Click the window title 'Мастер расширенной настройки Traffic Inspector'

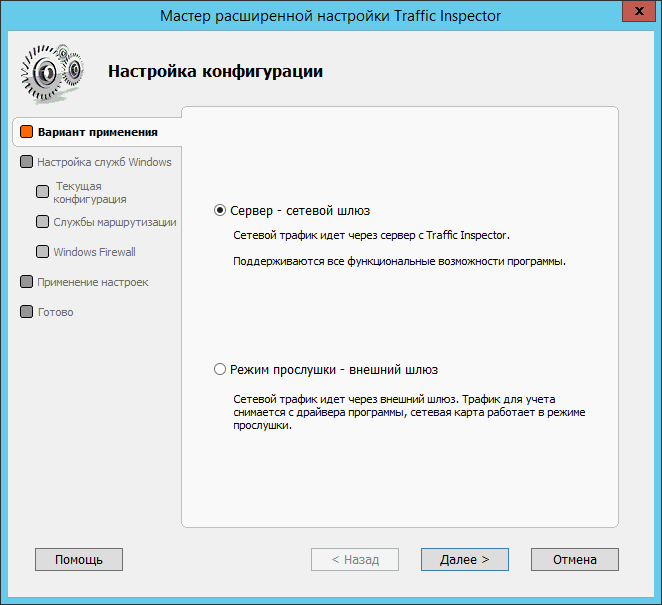coord(330,16)
